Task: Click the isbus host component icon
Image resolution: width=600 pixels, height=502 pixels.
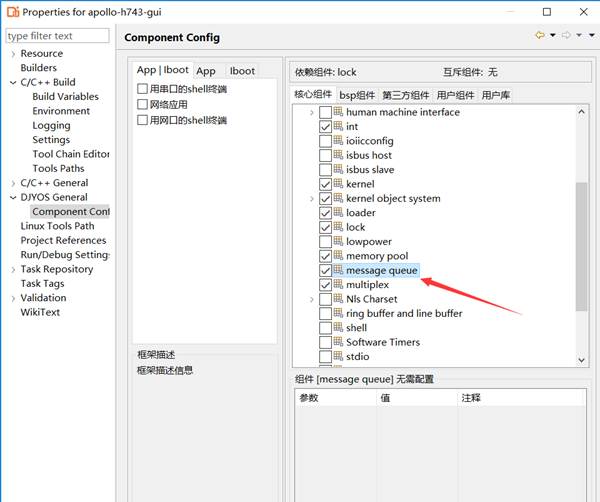Action: (339, 156)
